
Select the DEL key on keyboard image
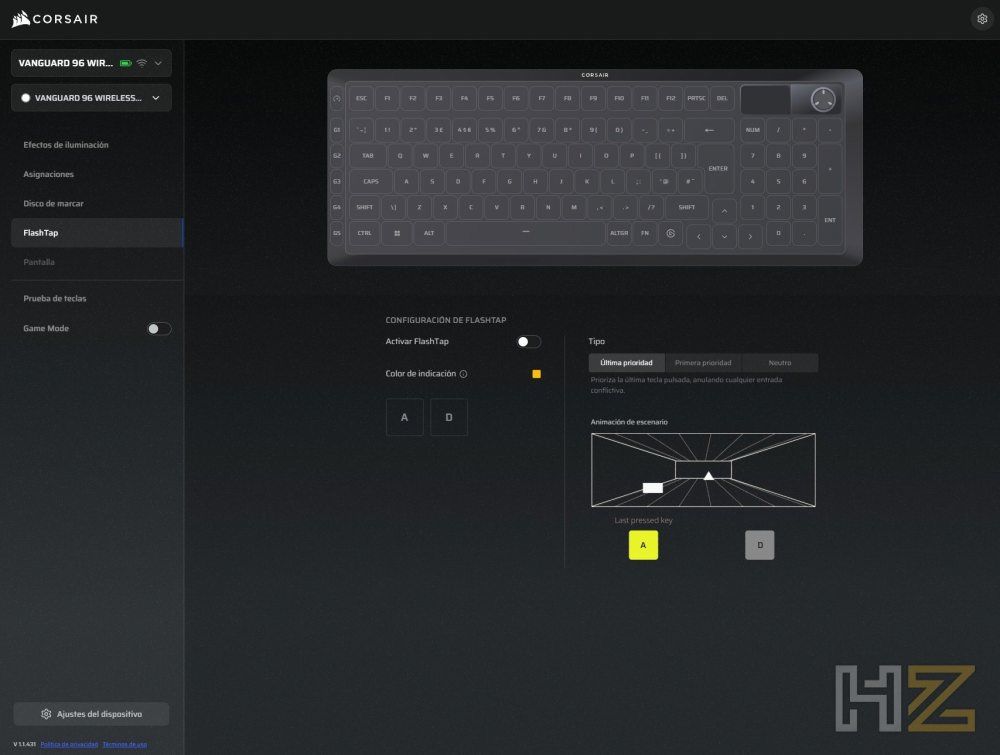(x=722, y=99)
